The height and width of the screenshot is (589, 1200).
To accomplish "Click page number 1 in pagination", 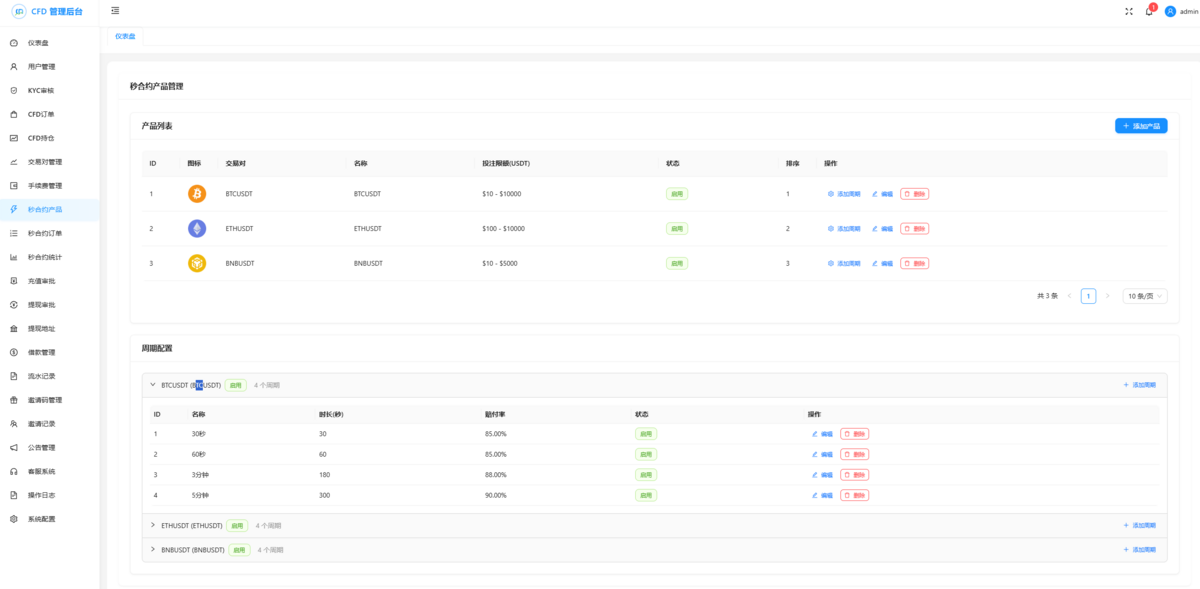I will point(1088,296).
